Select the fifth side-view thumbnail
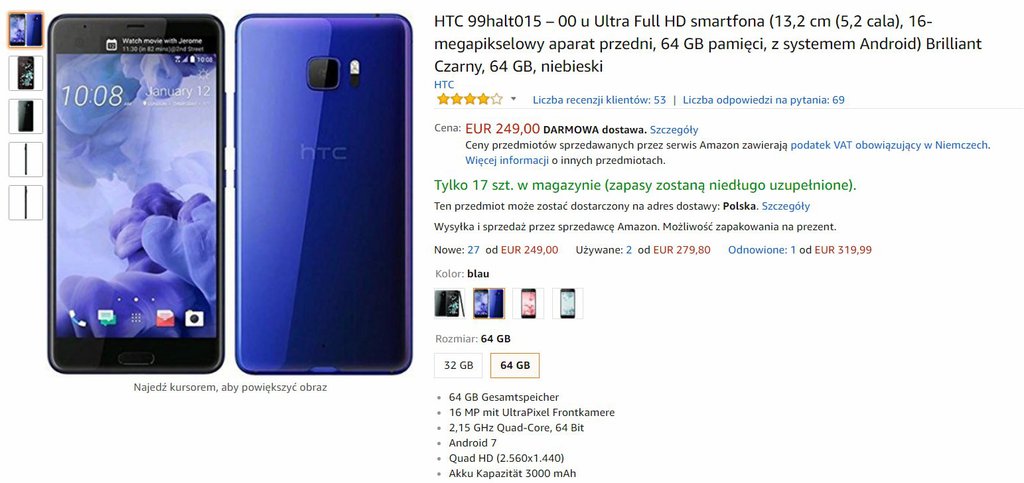The width and height of the screenshot is (1024, 483). click(x=25, y=202)
